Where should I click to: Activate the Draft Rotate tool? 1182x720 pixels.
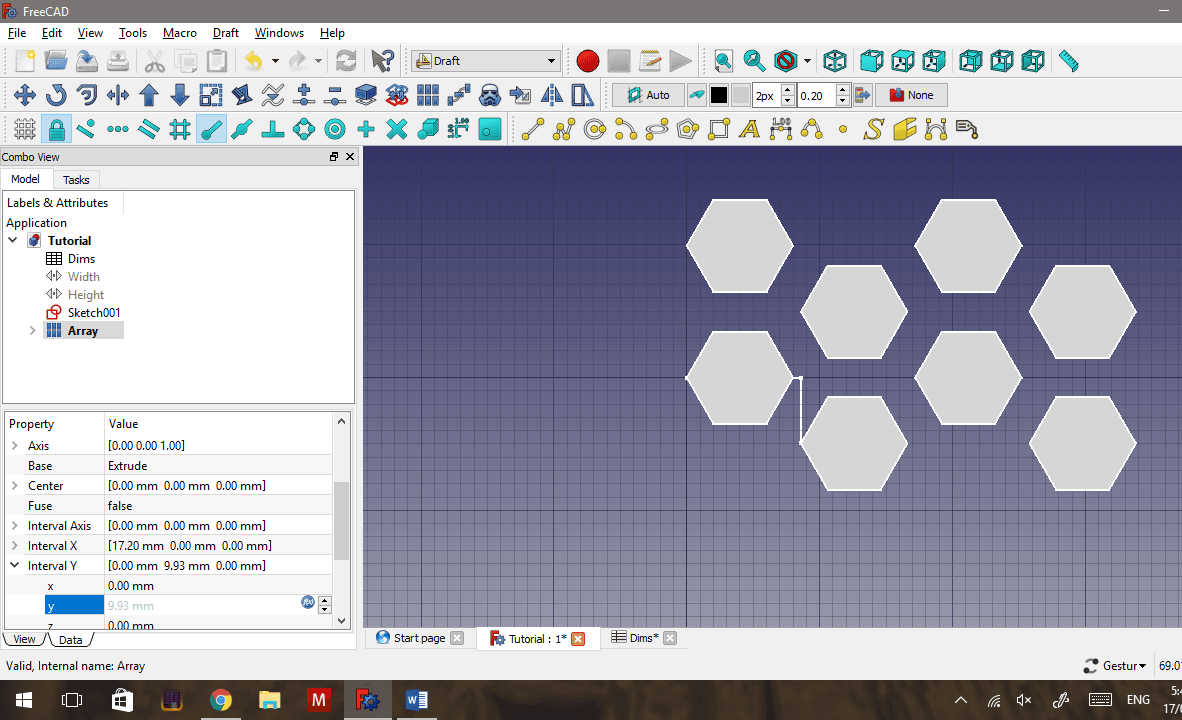point(57,94)
